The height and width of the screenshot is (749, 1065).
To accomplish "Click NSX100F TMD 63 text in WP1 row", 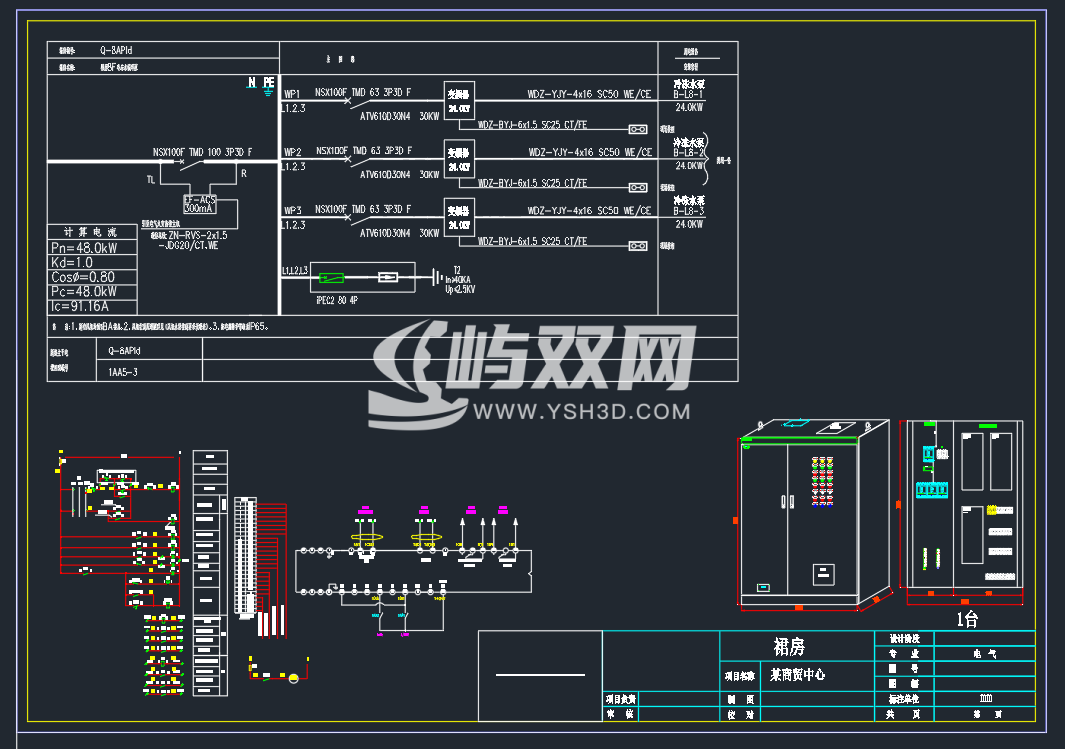I will 363,92.
